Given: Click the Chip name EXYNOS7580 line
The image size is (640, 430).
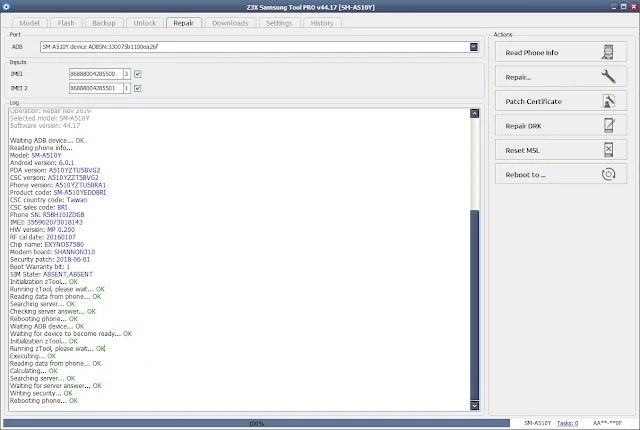Looking at the screenshot, I should point(47,244).
